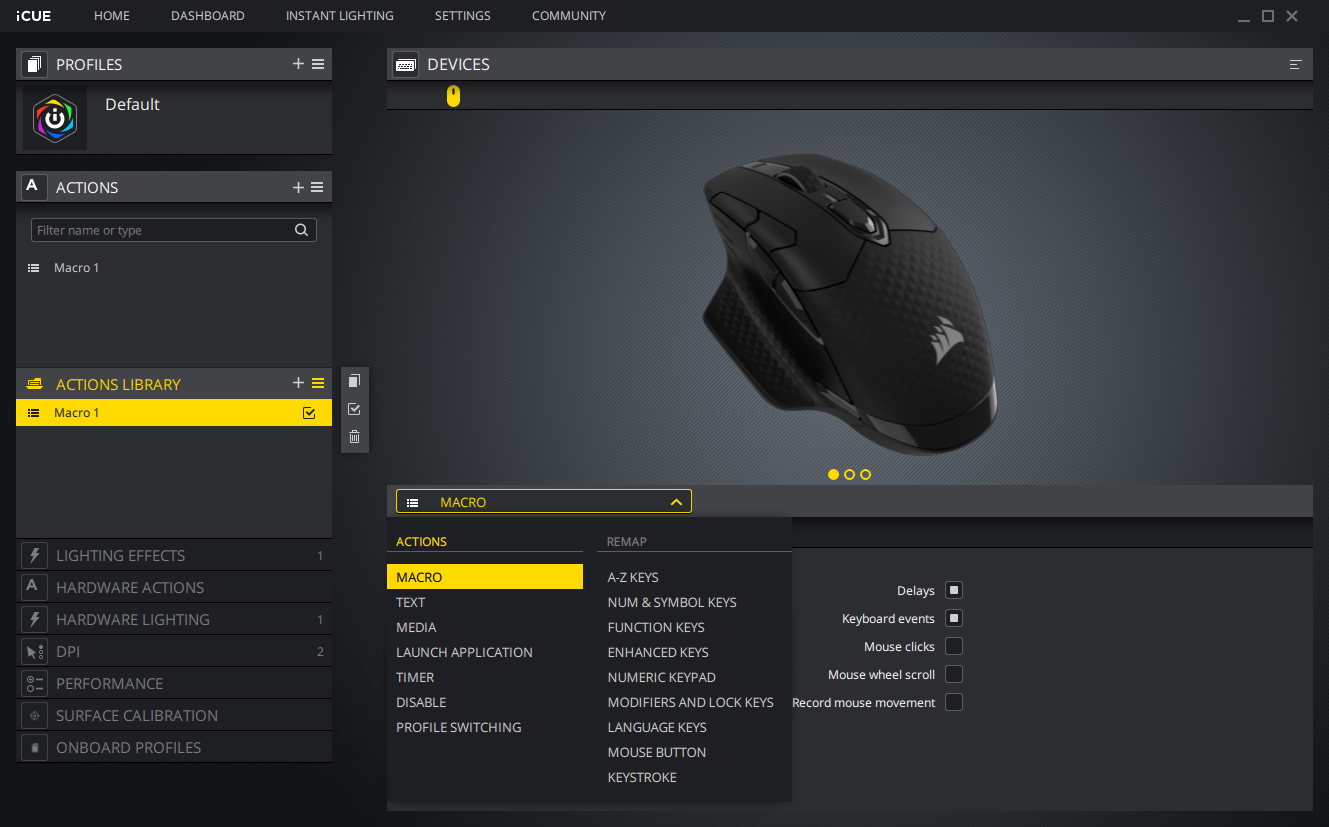
Task: Choose MODIFIERS AND LOCK KEYS remap option
Action: click(x=691, y=702)
